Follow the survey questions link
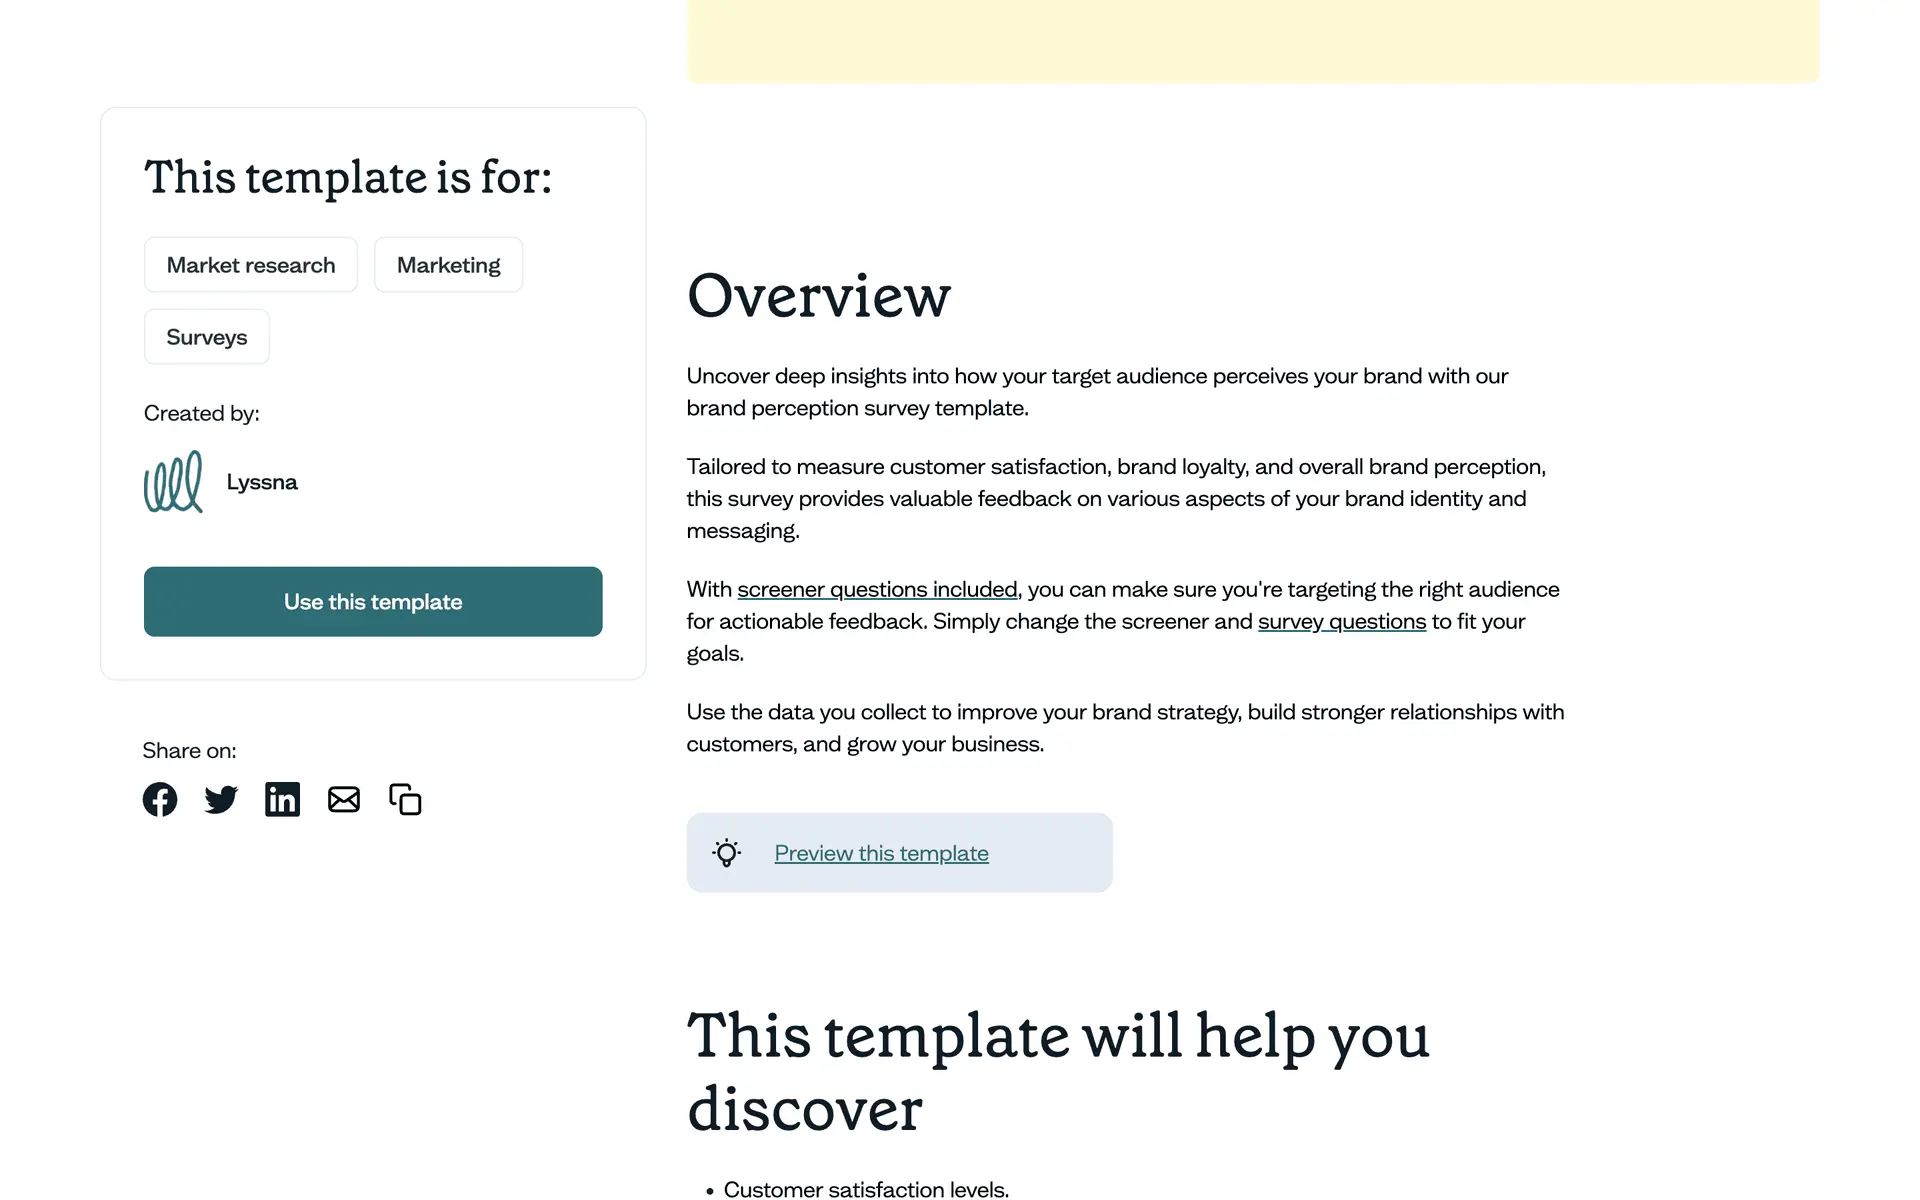This screenshot has height=1200, width=1920. [1341, 621]
